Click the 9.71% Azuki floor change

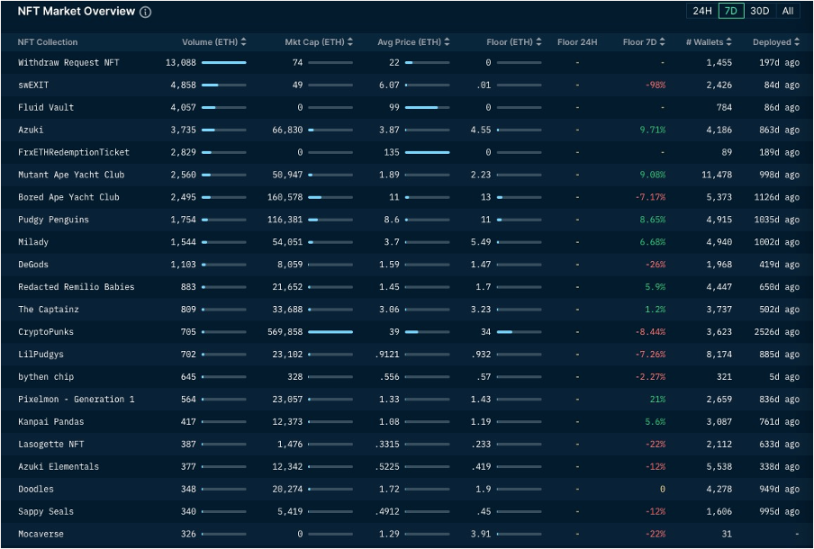click(x=652, y=130)
